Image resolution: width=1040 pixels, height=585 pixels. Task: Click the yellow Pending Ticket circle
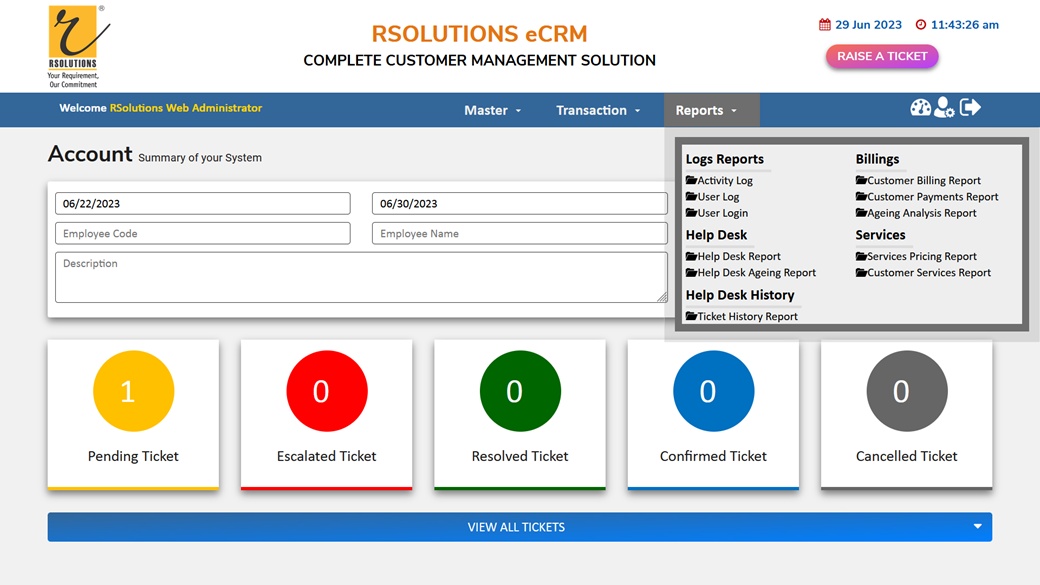click(x=133, y=391)
